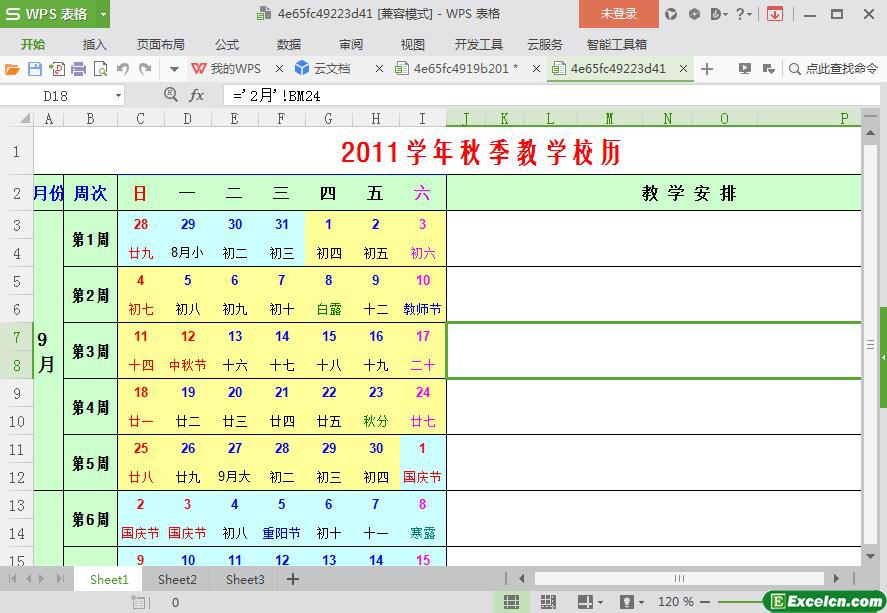Click the Open folder icon

click(x=12, y=69)
